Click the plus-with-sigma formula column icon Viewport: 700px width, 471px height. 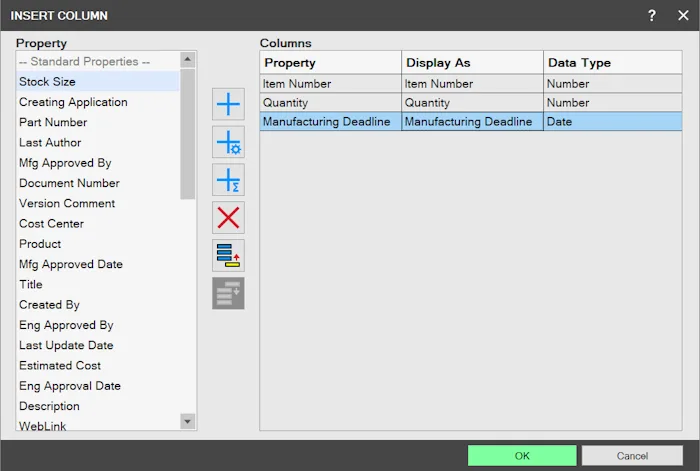click(228, 180)
